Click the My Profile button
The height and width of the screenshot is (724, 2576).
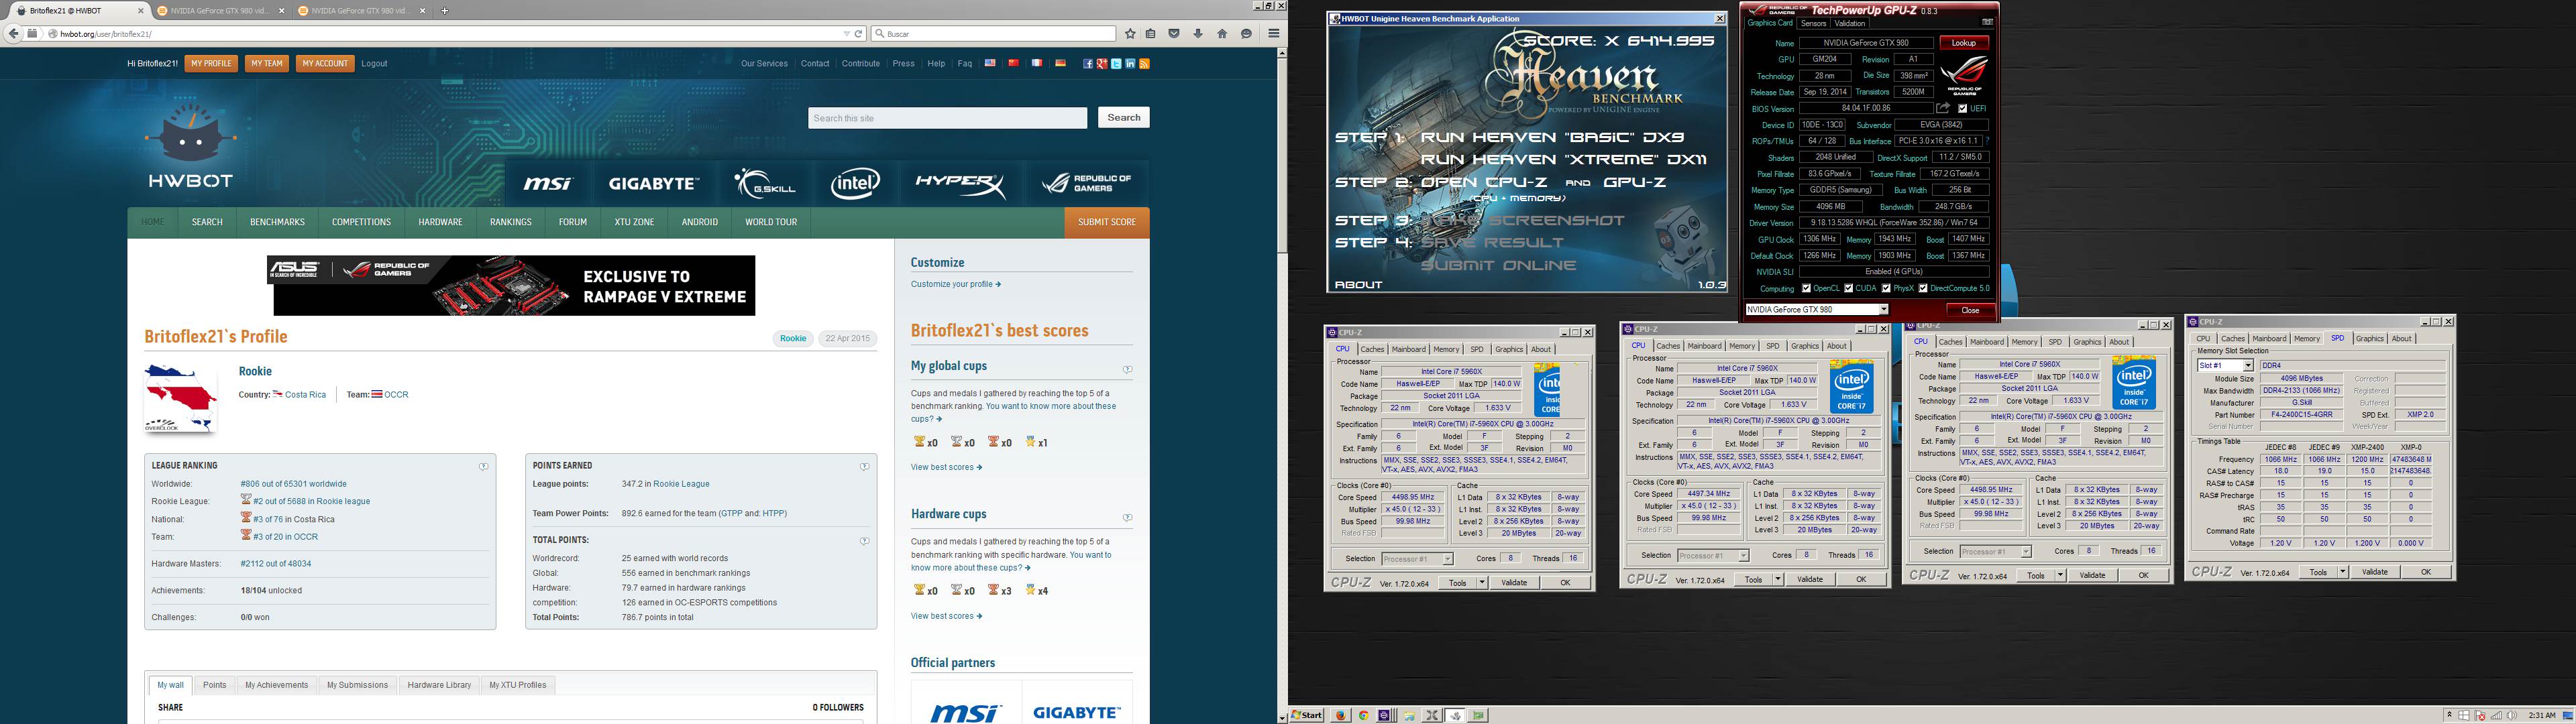(x=211, y=63)
